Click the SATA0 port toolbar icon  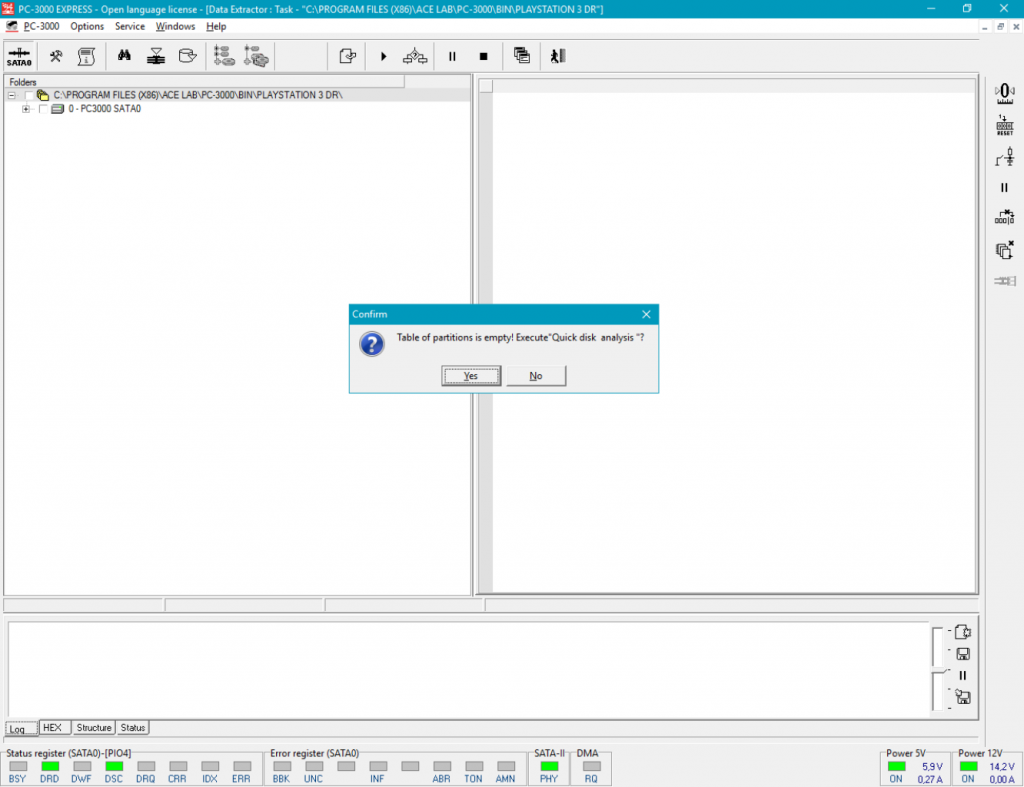tap(19, 56)
